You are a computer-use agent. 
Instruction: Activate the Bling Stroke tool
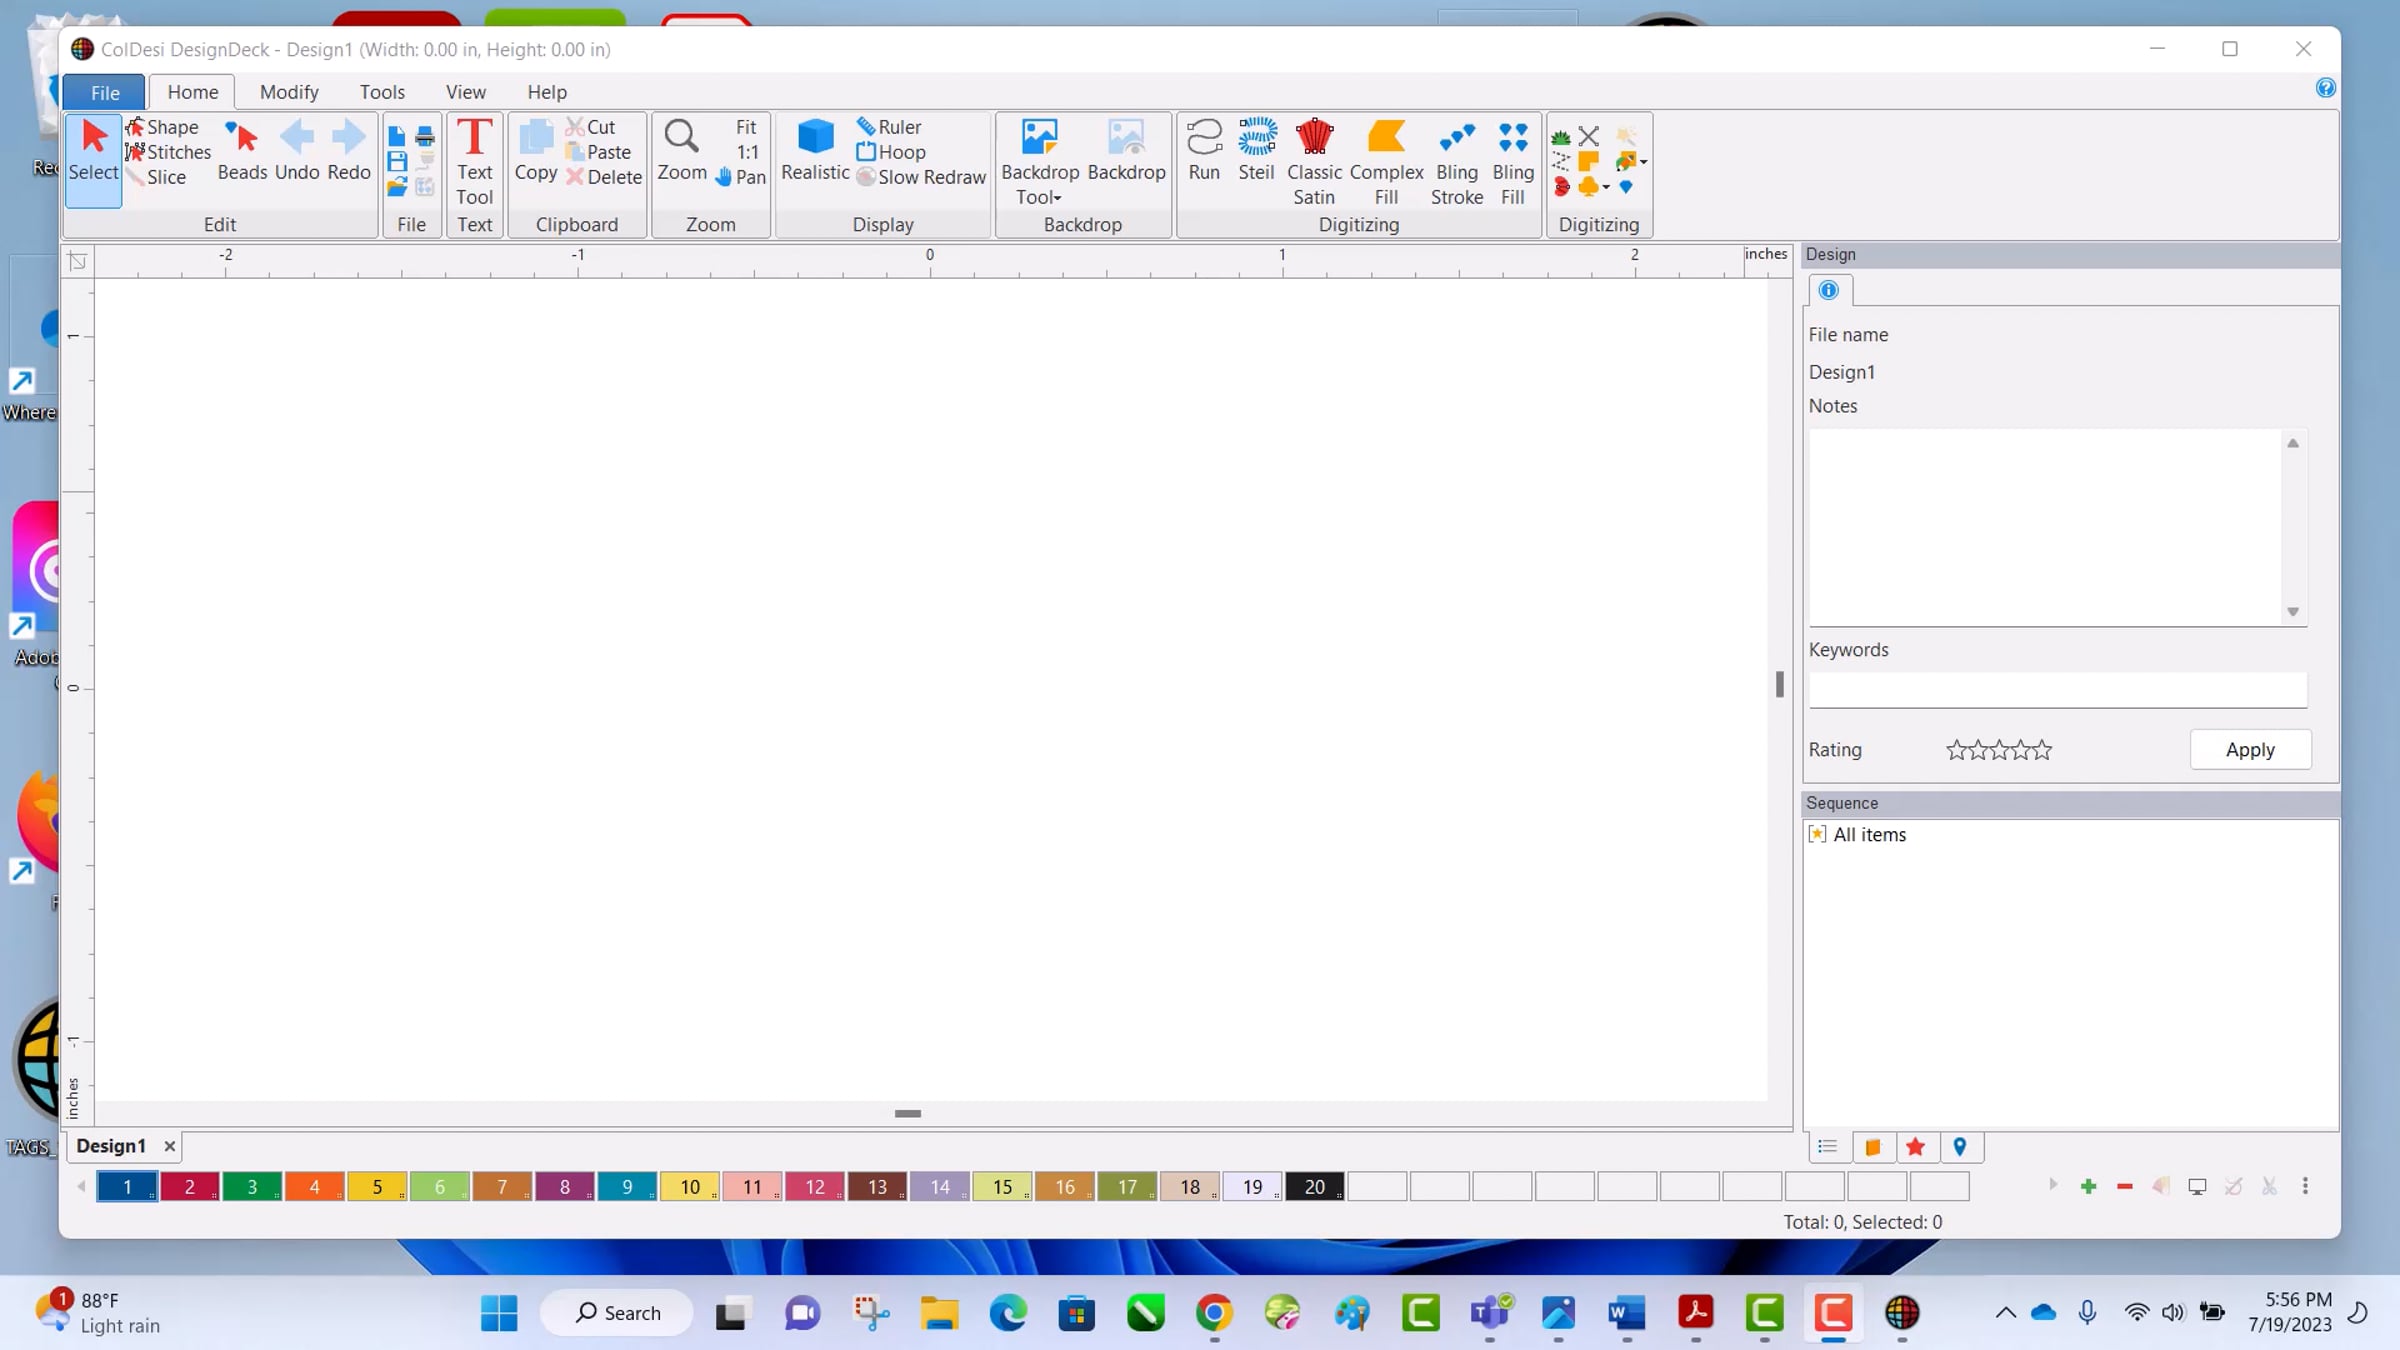click(x=1456, y=161)
